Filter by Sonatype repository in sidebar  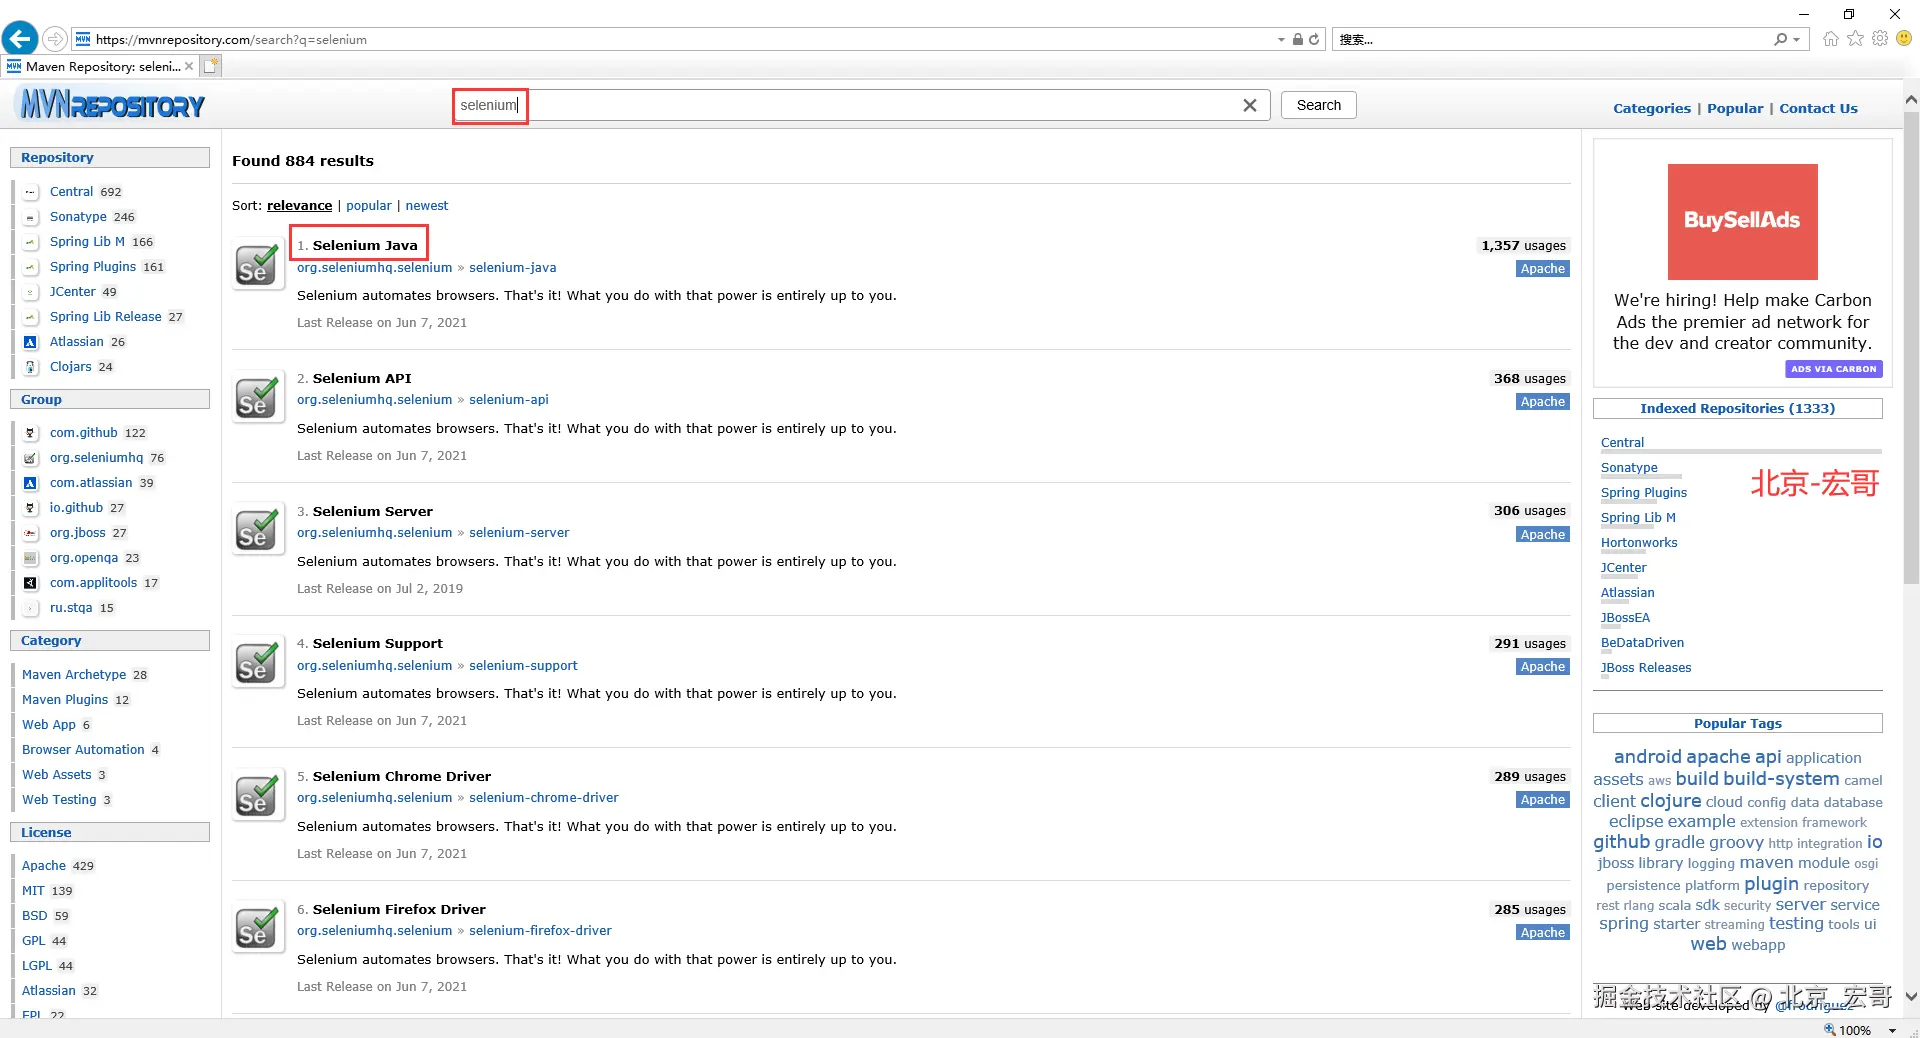78,217
